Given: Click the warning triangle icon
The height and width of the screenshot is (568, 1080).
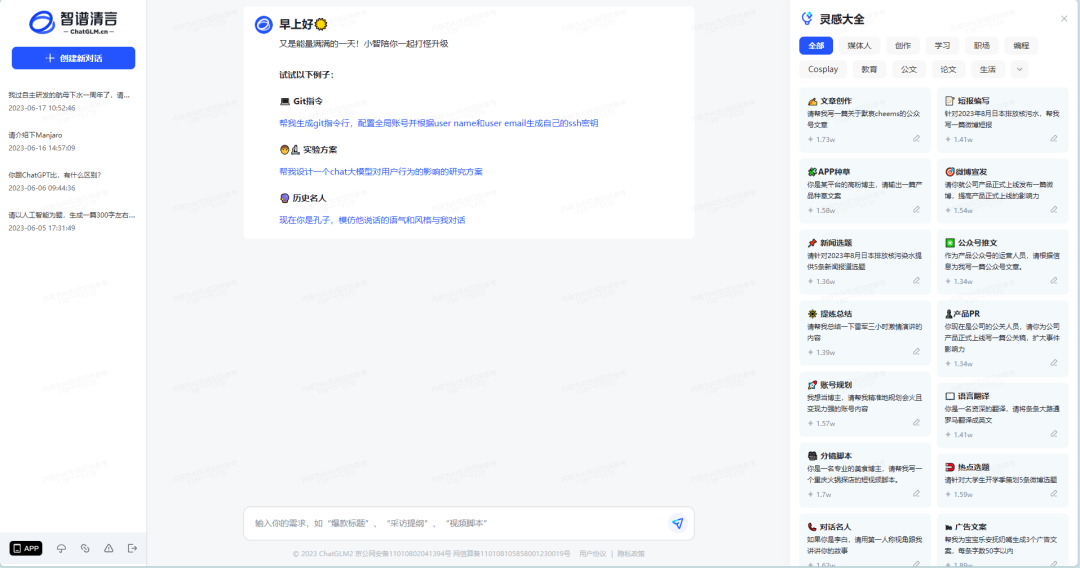Looking at the screenshot, I should coord(109,548).
